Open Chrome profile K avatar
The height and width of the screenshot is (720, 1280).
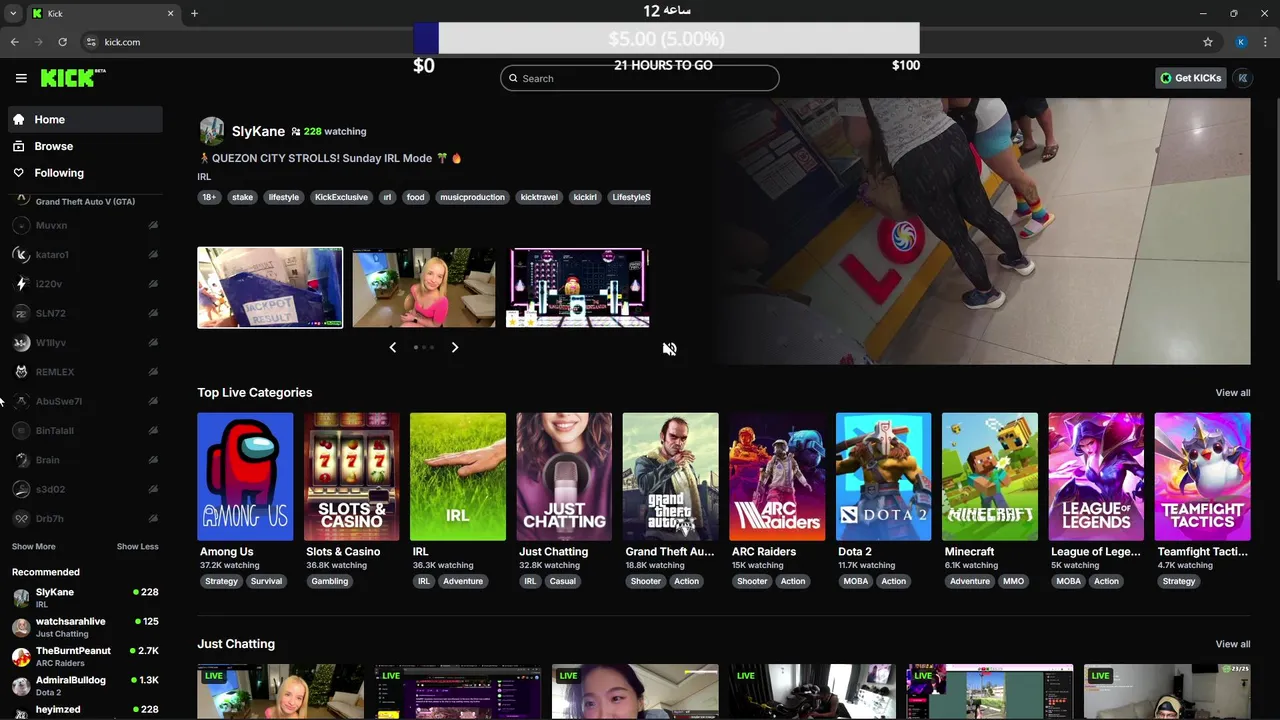point(1241,42)
